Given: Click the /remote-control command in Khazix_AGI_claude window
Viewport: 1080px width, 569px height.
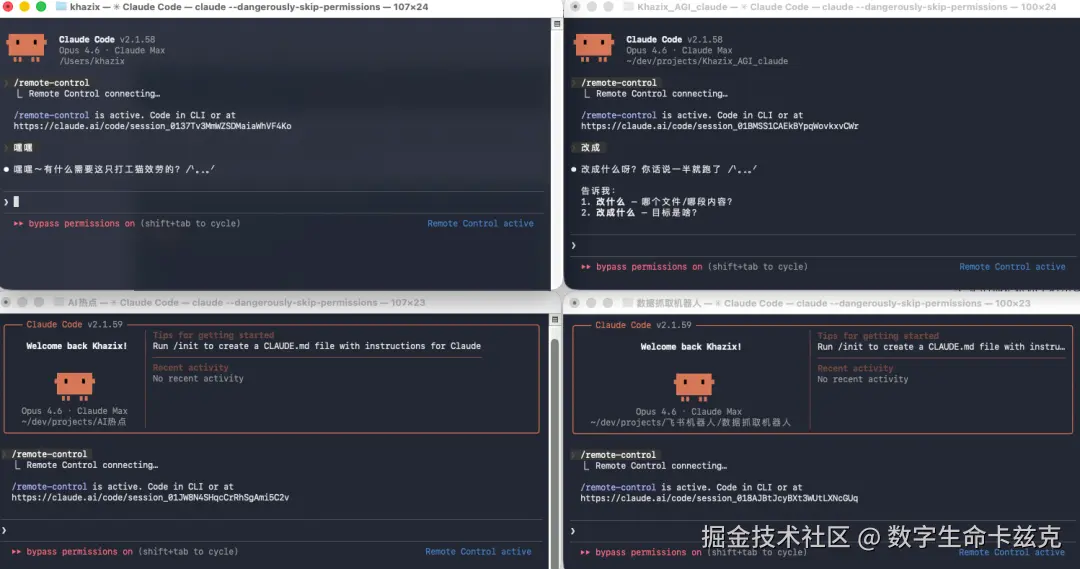Looking at the screenshot, I should click(619, 83).
